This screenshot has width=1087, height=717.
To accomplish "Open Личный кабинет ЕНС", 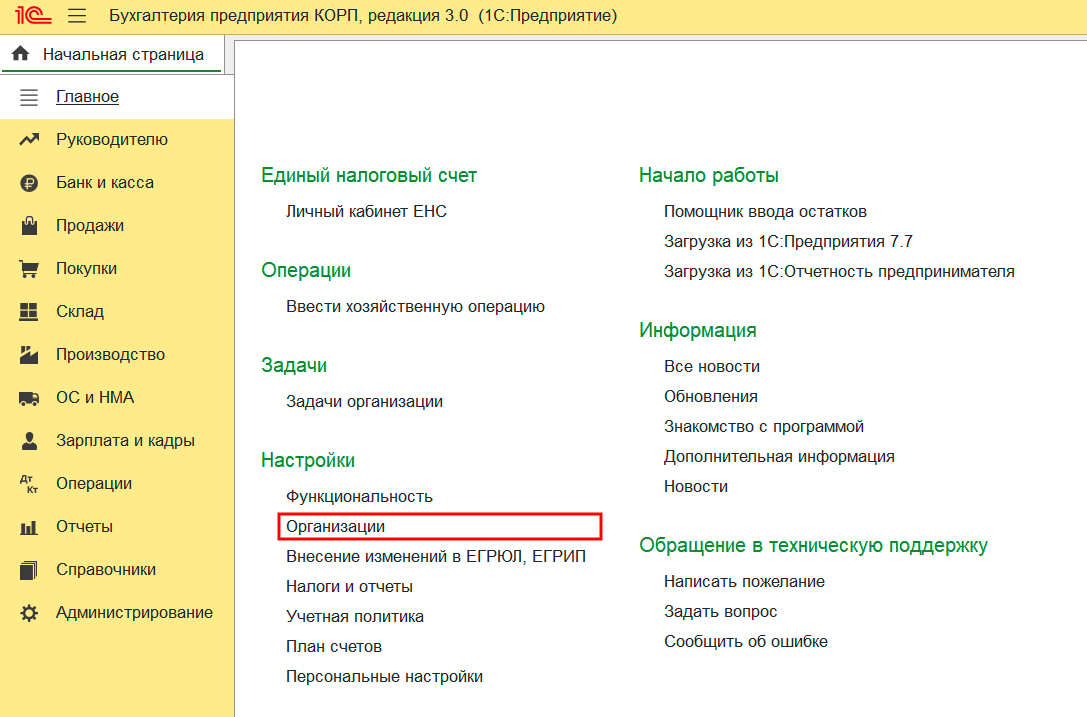I will (x=366, y=211).
